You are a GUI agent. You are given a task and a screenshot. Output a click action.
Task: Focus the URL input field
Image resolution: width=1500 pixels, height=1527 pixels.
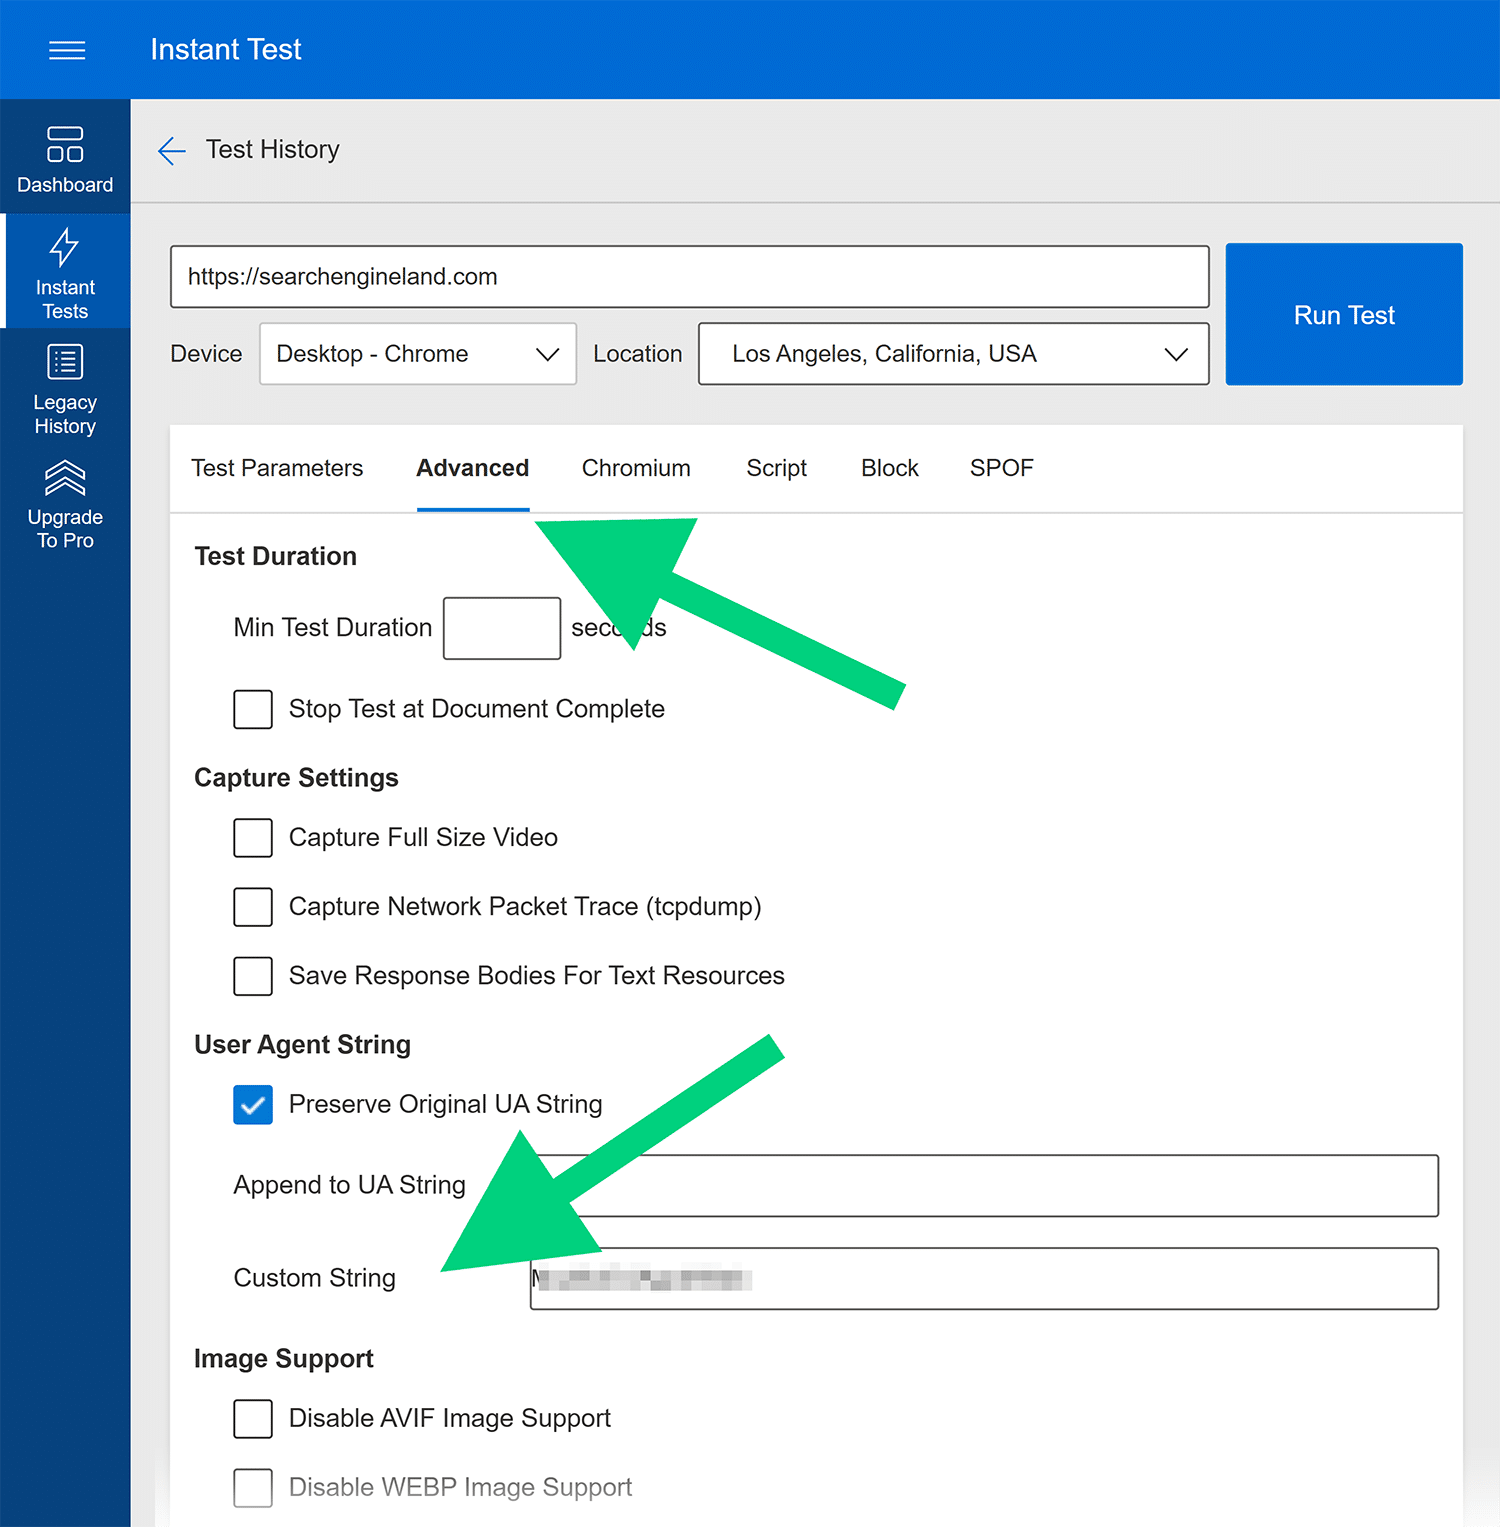(690, 277)
